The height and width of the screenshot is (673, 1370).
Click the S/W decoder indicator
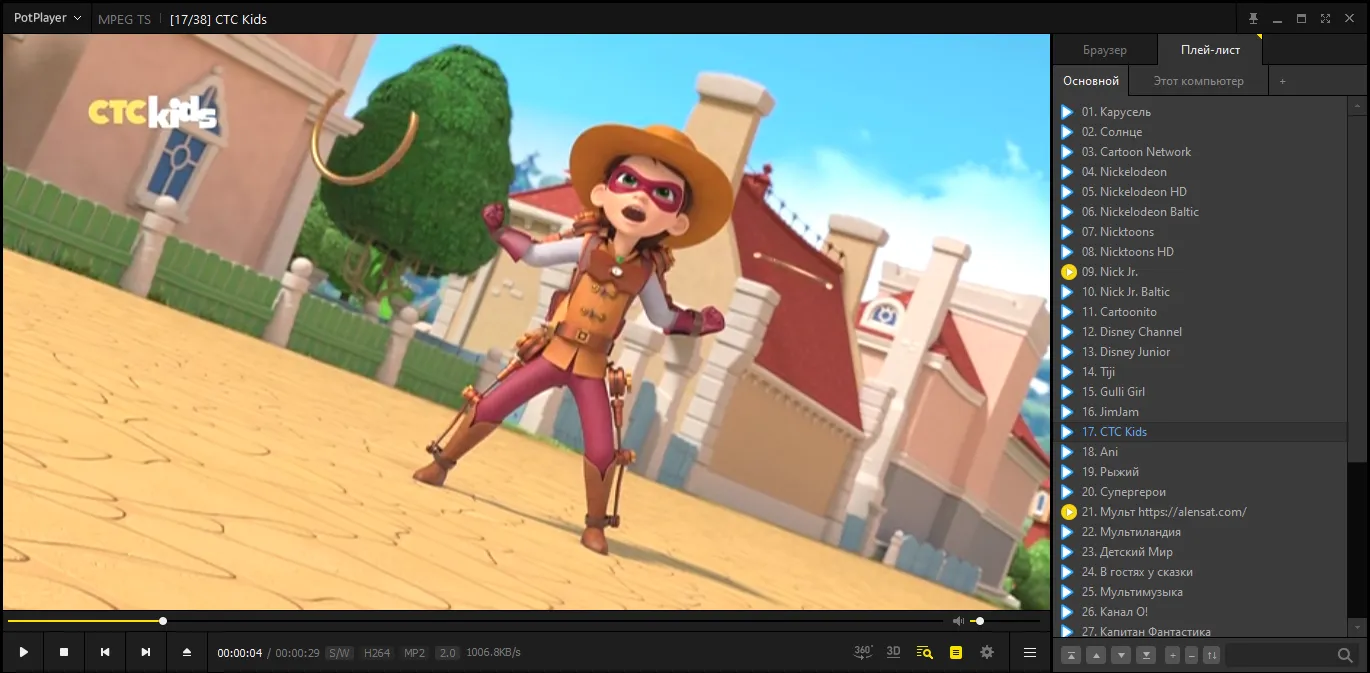coord(339,653)
